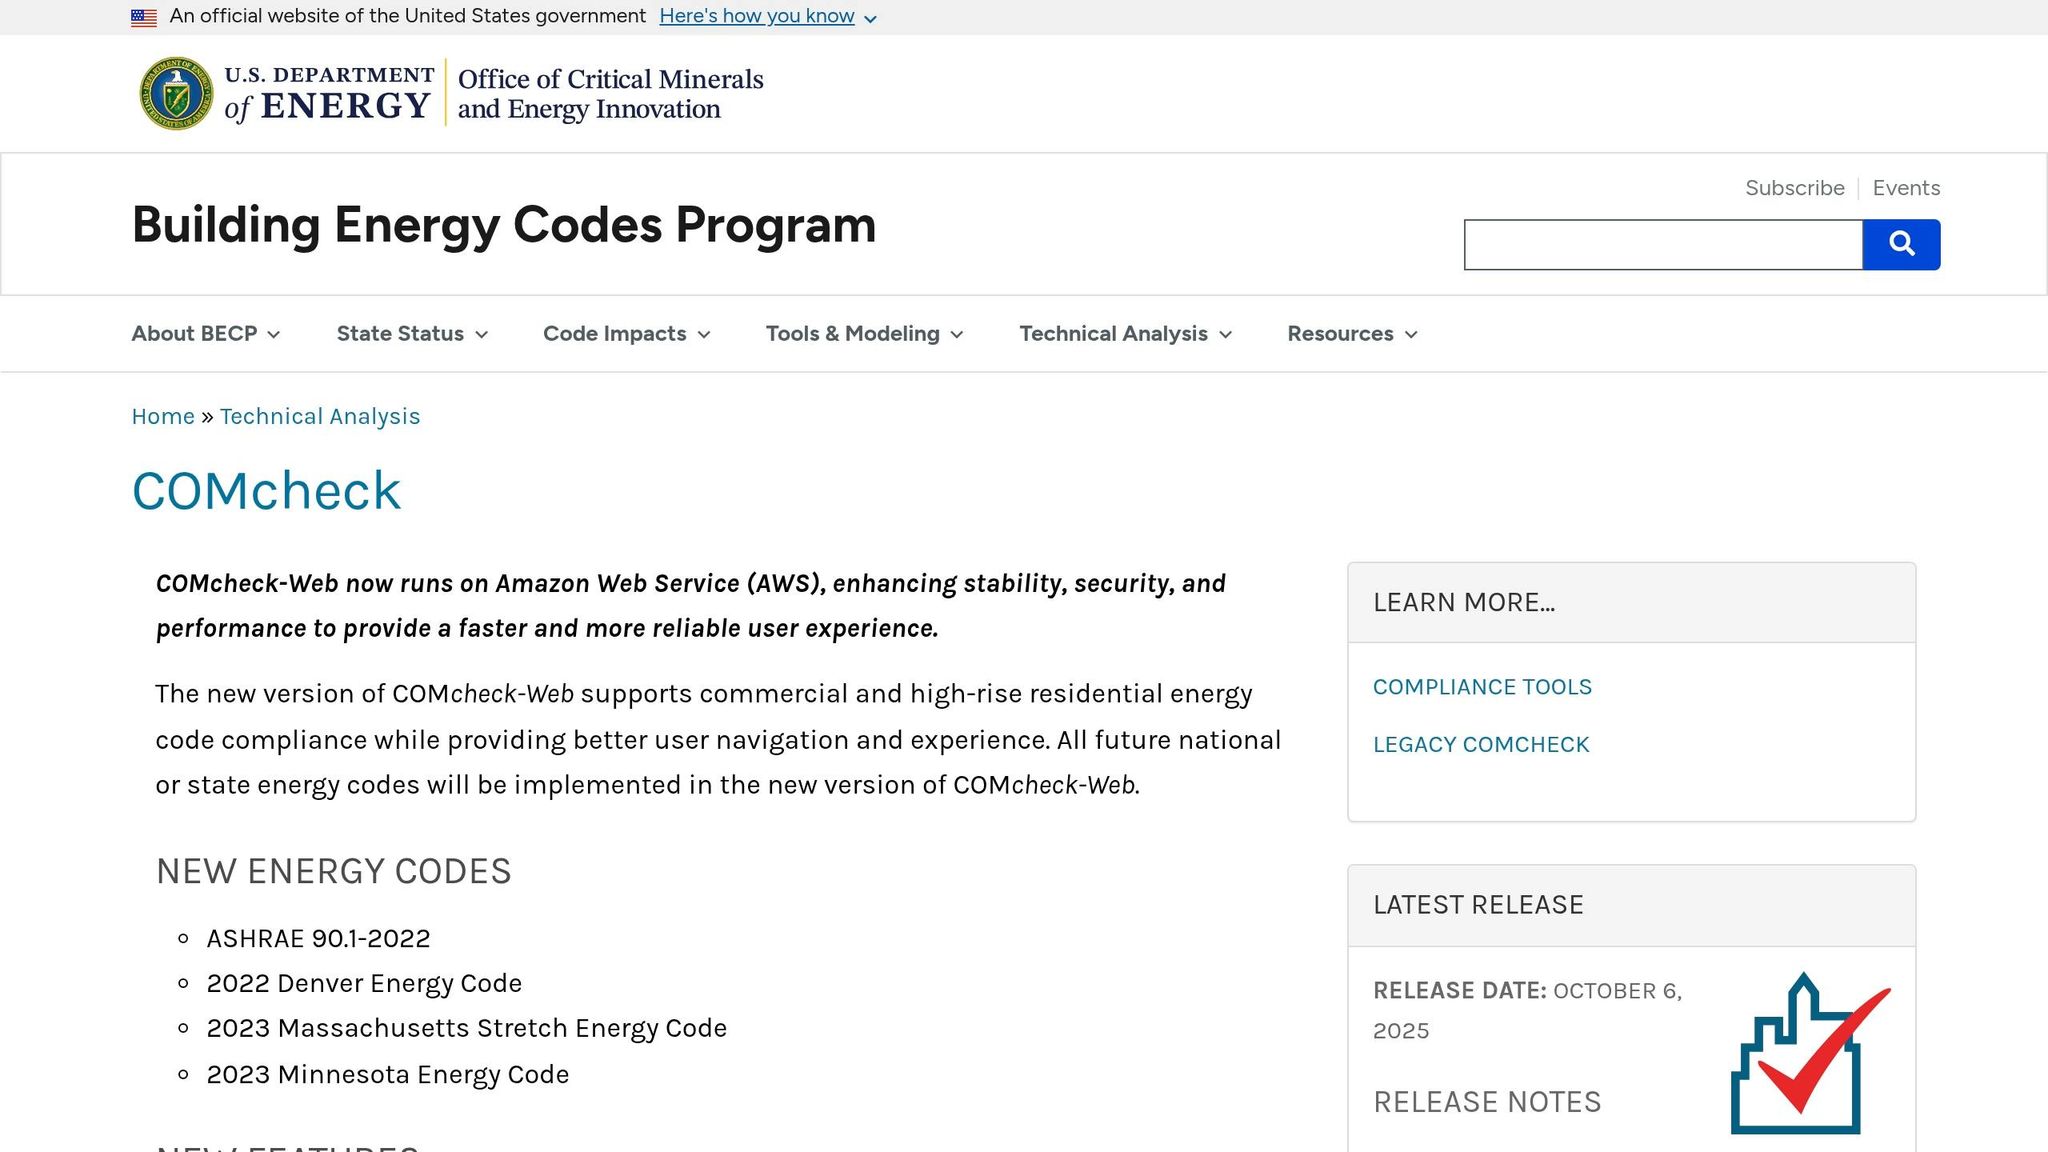The height and width of the screenshot is (1152, 2048).
Task: Open the About BECP dropdown menu
Action: 205,334
